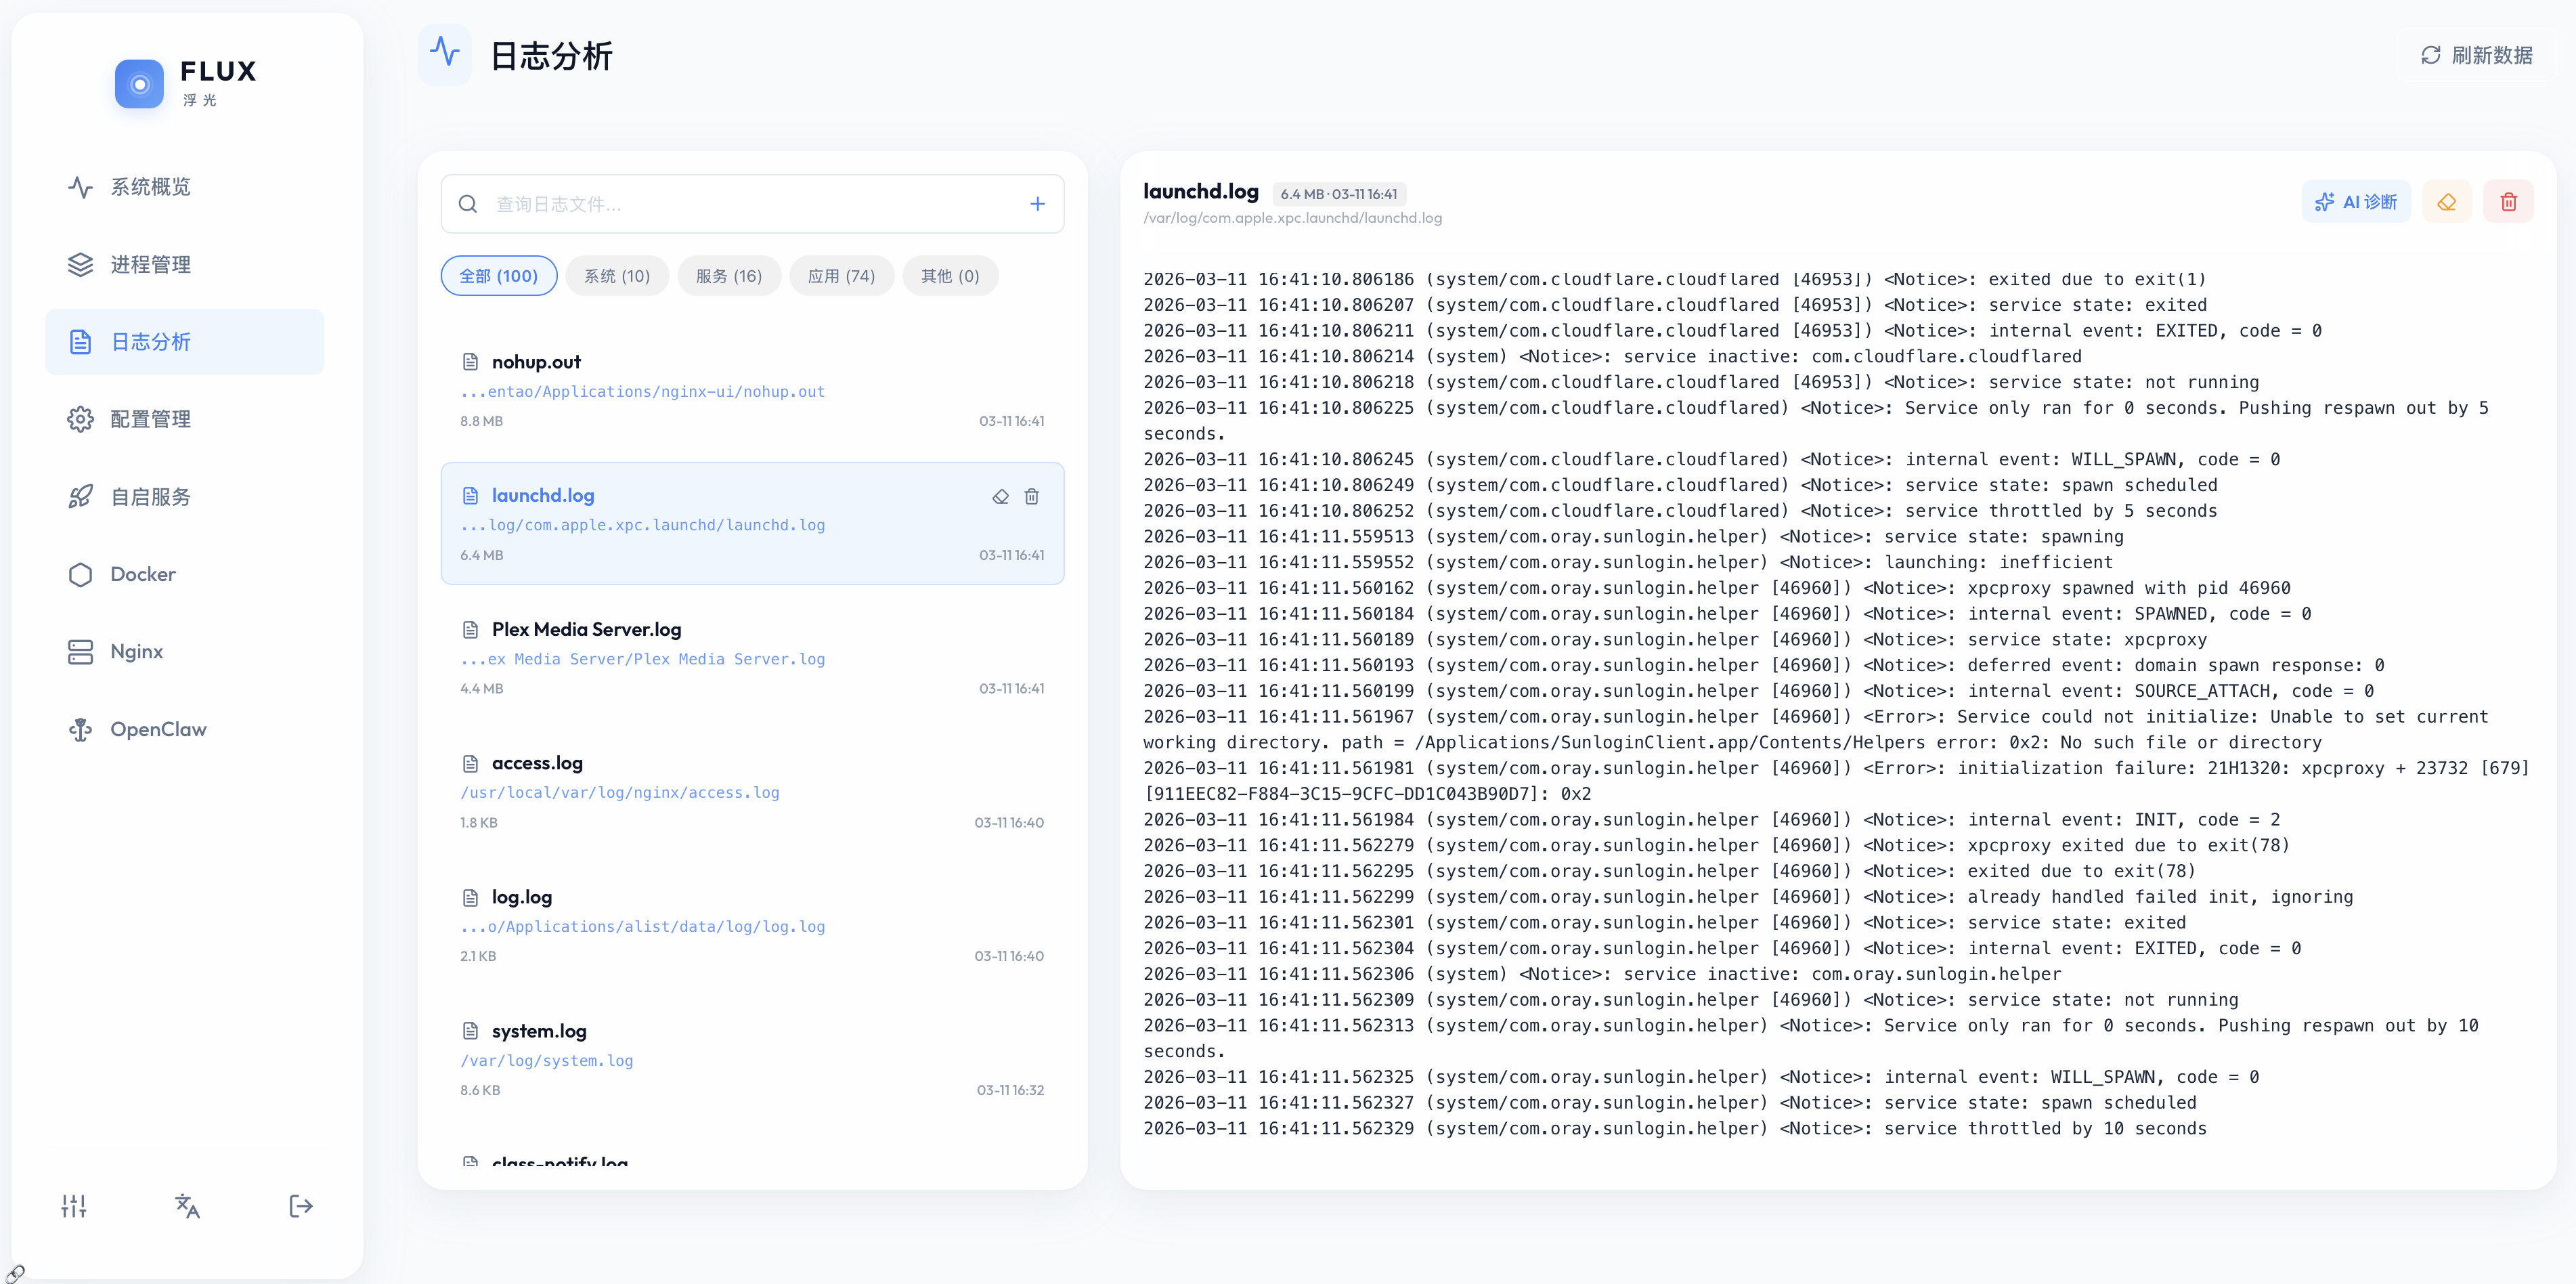Go to 进程管理 in sidebar

[x=150, y=264]
